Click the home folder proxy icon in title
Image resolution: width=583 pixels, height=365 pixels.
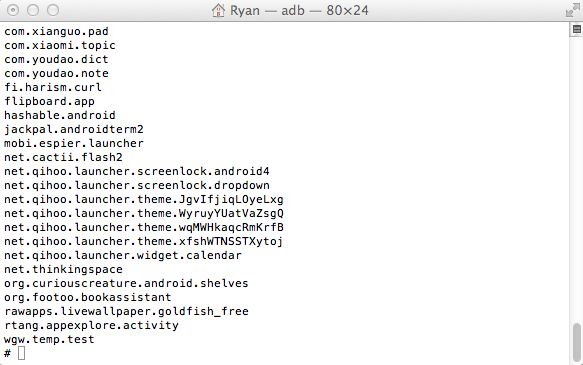[218, 10]
